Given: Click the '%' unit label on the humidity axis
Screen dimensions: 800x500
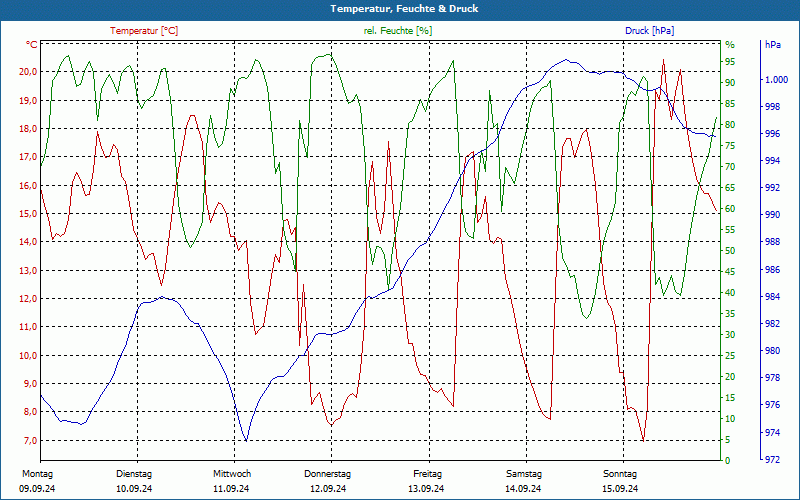Looking at the screenshot, I should point(730,45).
